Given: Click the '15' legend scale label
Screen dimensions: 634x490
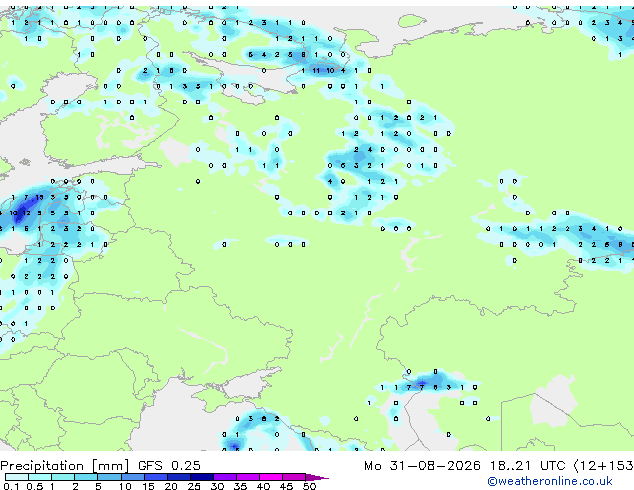Looking at the screenshot, I should (148, 486).
